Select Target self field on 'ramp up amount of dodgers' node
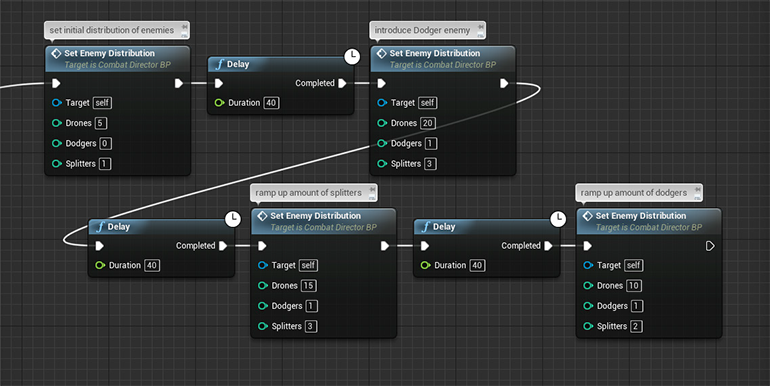Screen dimensions: 770x386 [x=634, y=265]
